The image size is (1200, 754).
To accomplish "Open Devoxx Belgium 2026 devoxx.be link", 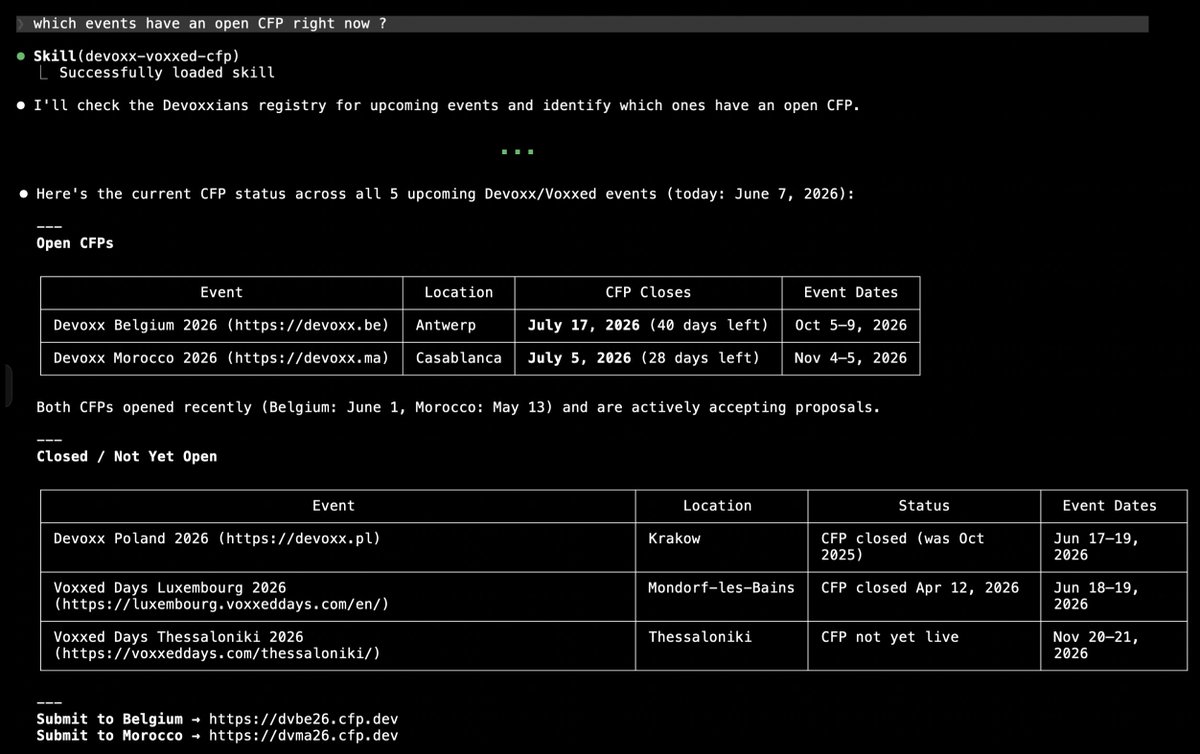I will coord(308,325).
